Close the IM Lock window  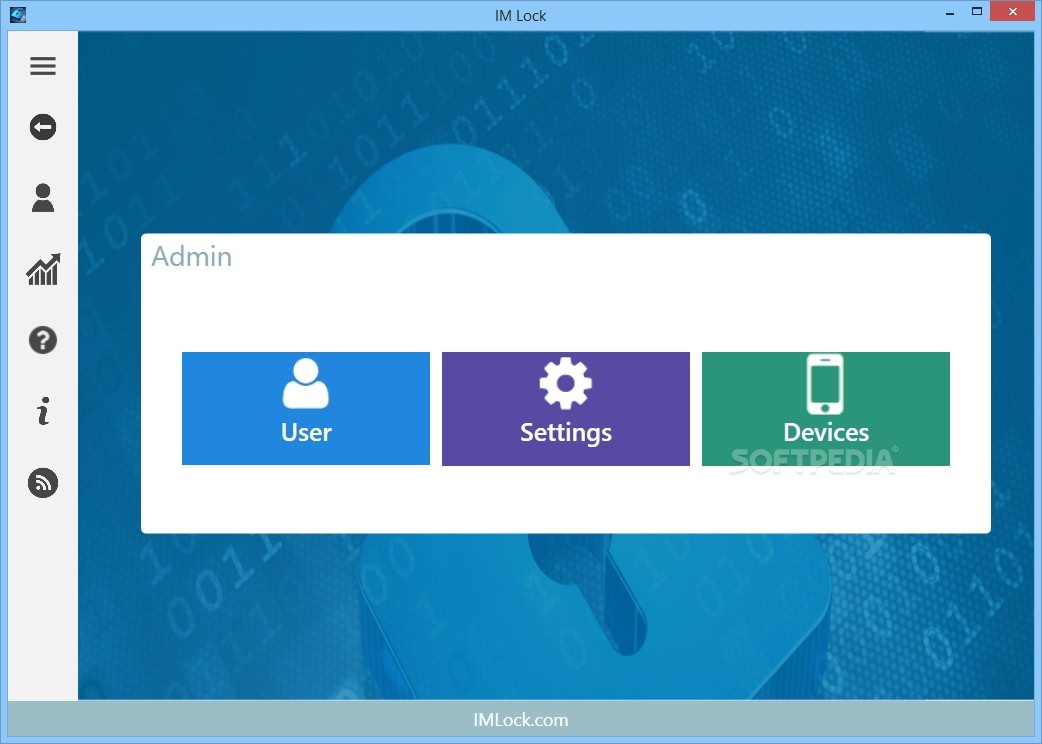coord(1012,11)
